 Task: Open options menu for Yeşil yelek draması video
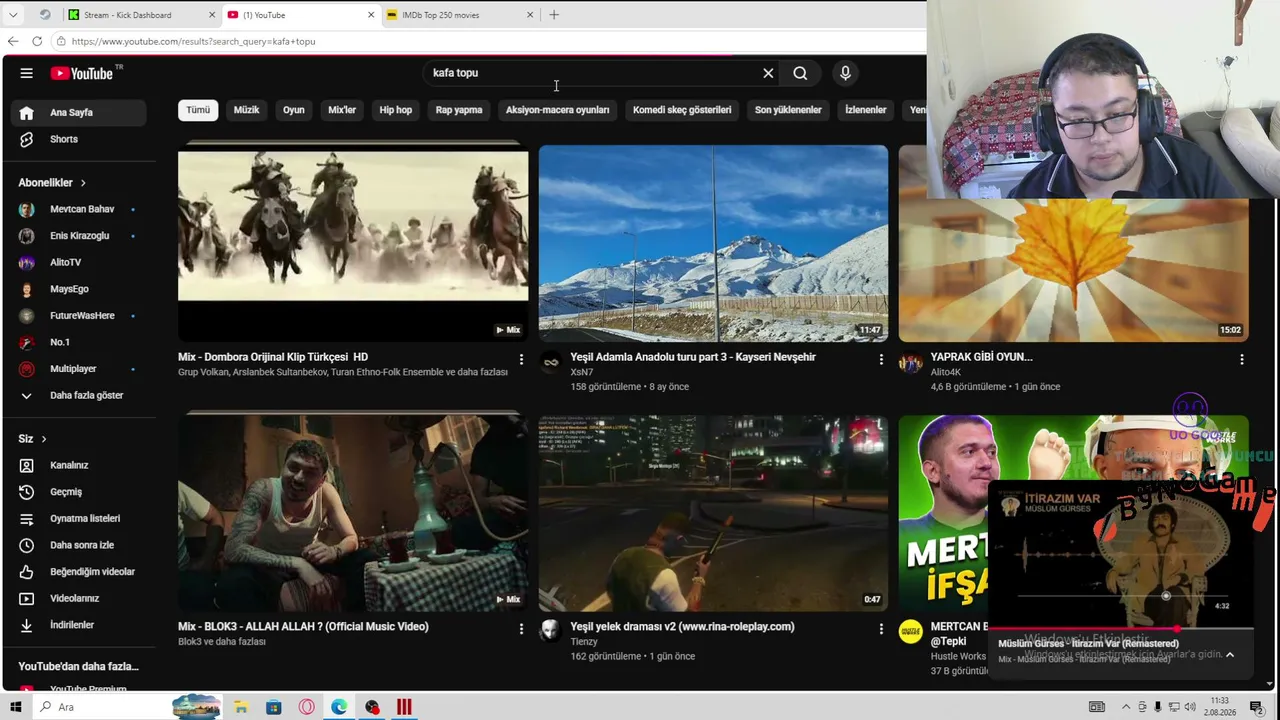[881, 629]
